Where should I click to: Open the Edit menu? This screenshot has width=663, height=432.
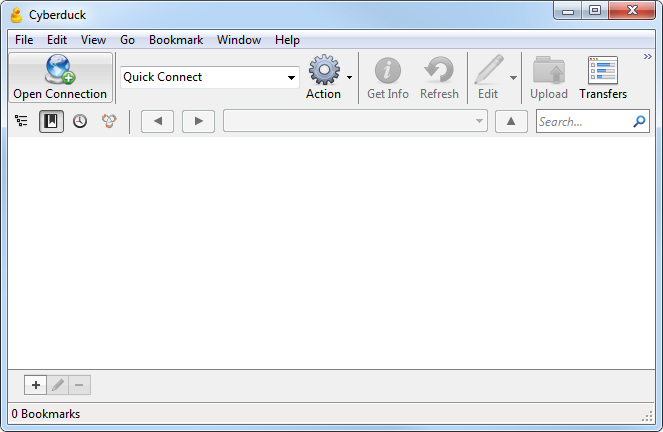(57, 40)
